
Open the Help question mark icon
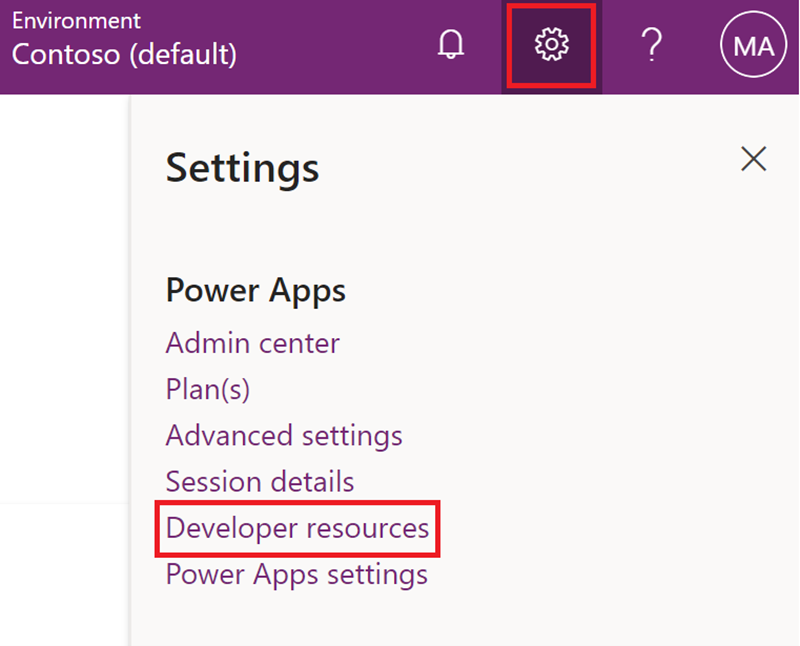(x=652, y=45)
